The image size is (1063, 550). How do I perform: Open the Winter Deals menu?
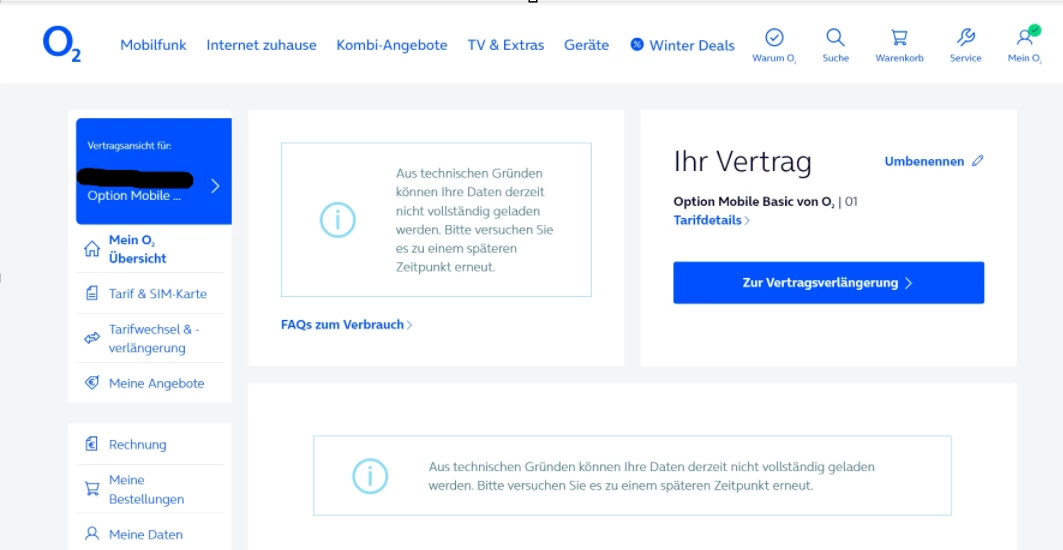click(x=692, y=45)
